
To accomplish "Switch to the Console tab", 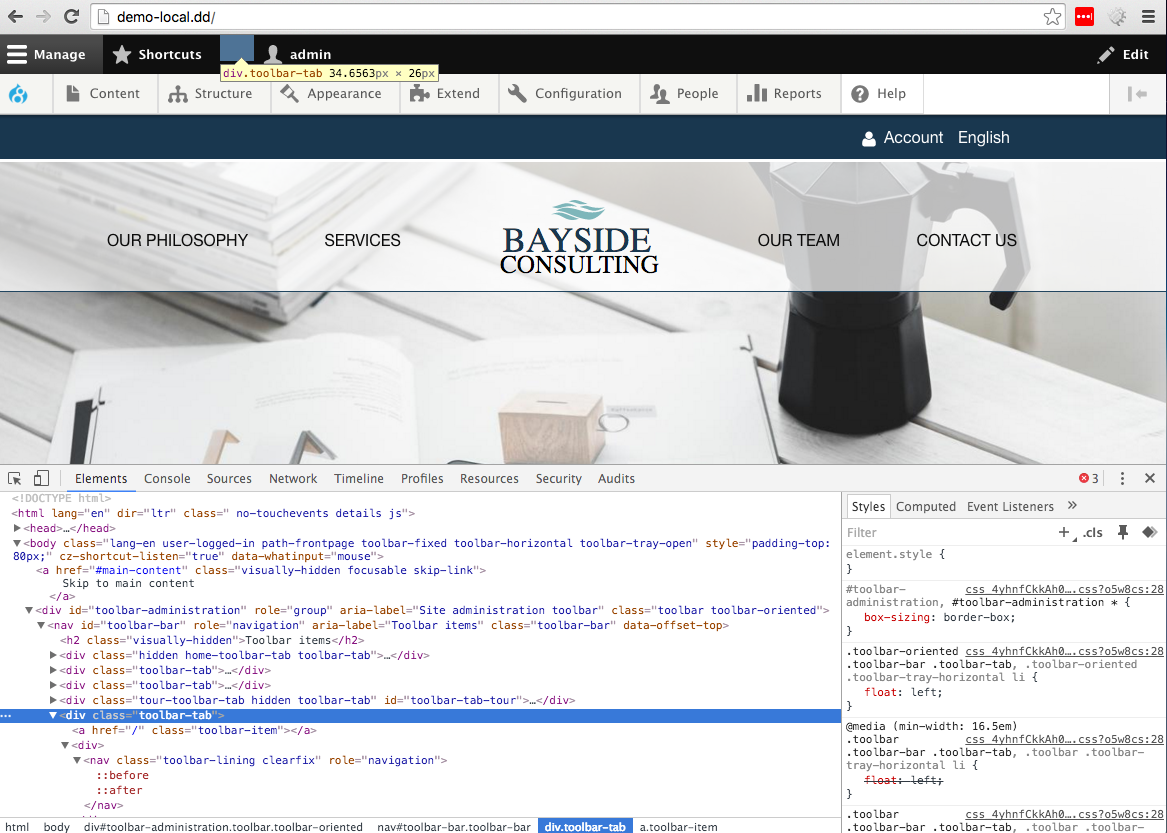I will point(166,478).
